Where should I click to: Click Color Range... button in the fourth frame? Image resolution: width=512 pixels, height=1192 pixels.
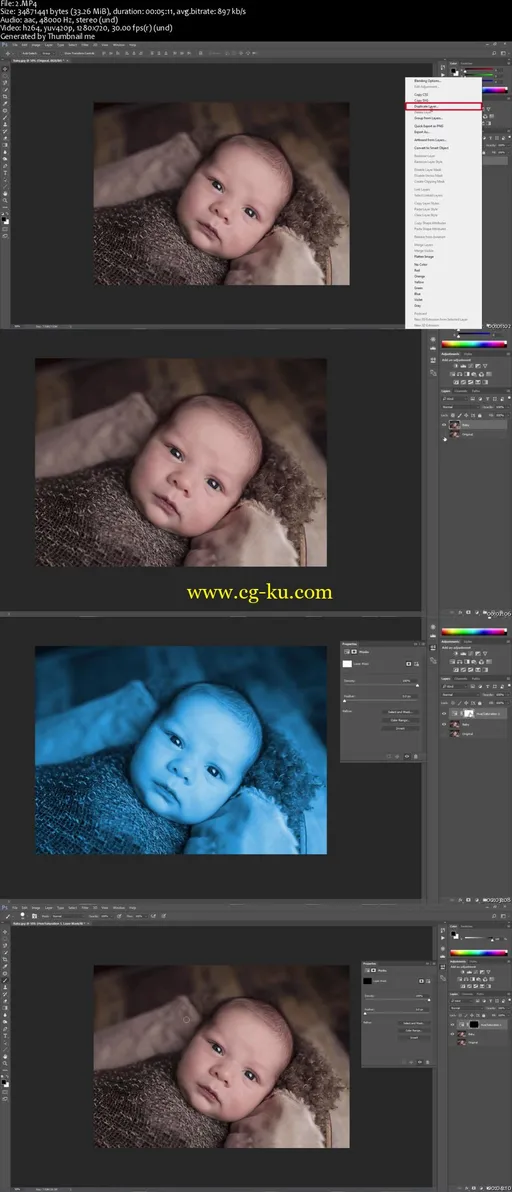[x=414, y=1030]
